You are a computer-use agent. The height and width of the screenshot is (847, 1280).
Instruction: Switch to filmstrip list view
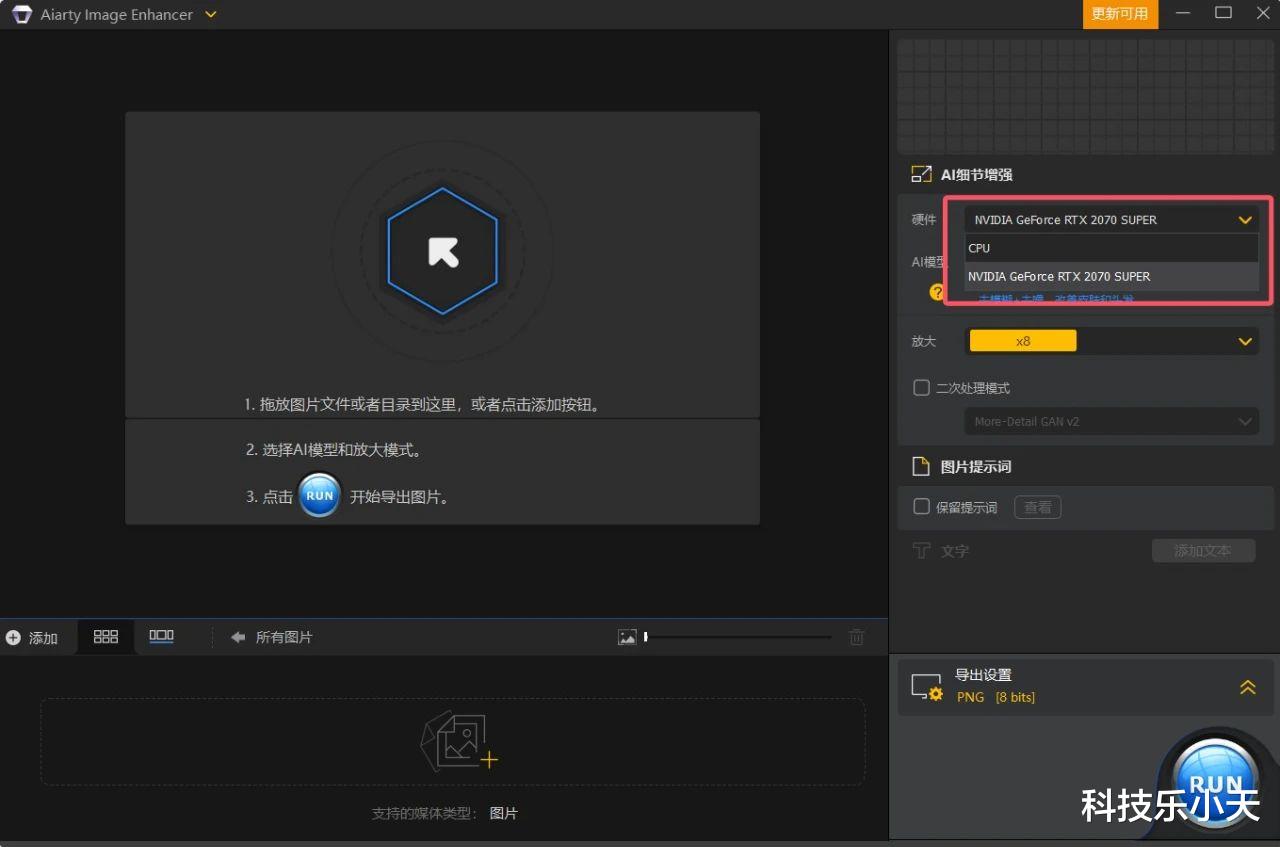pos(161,636)
